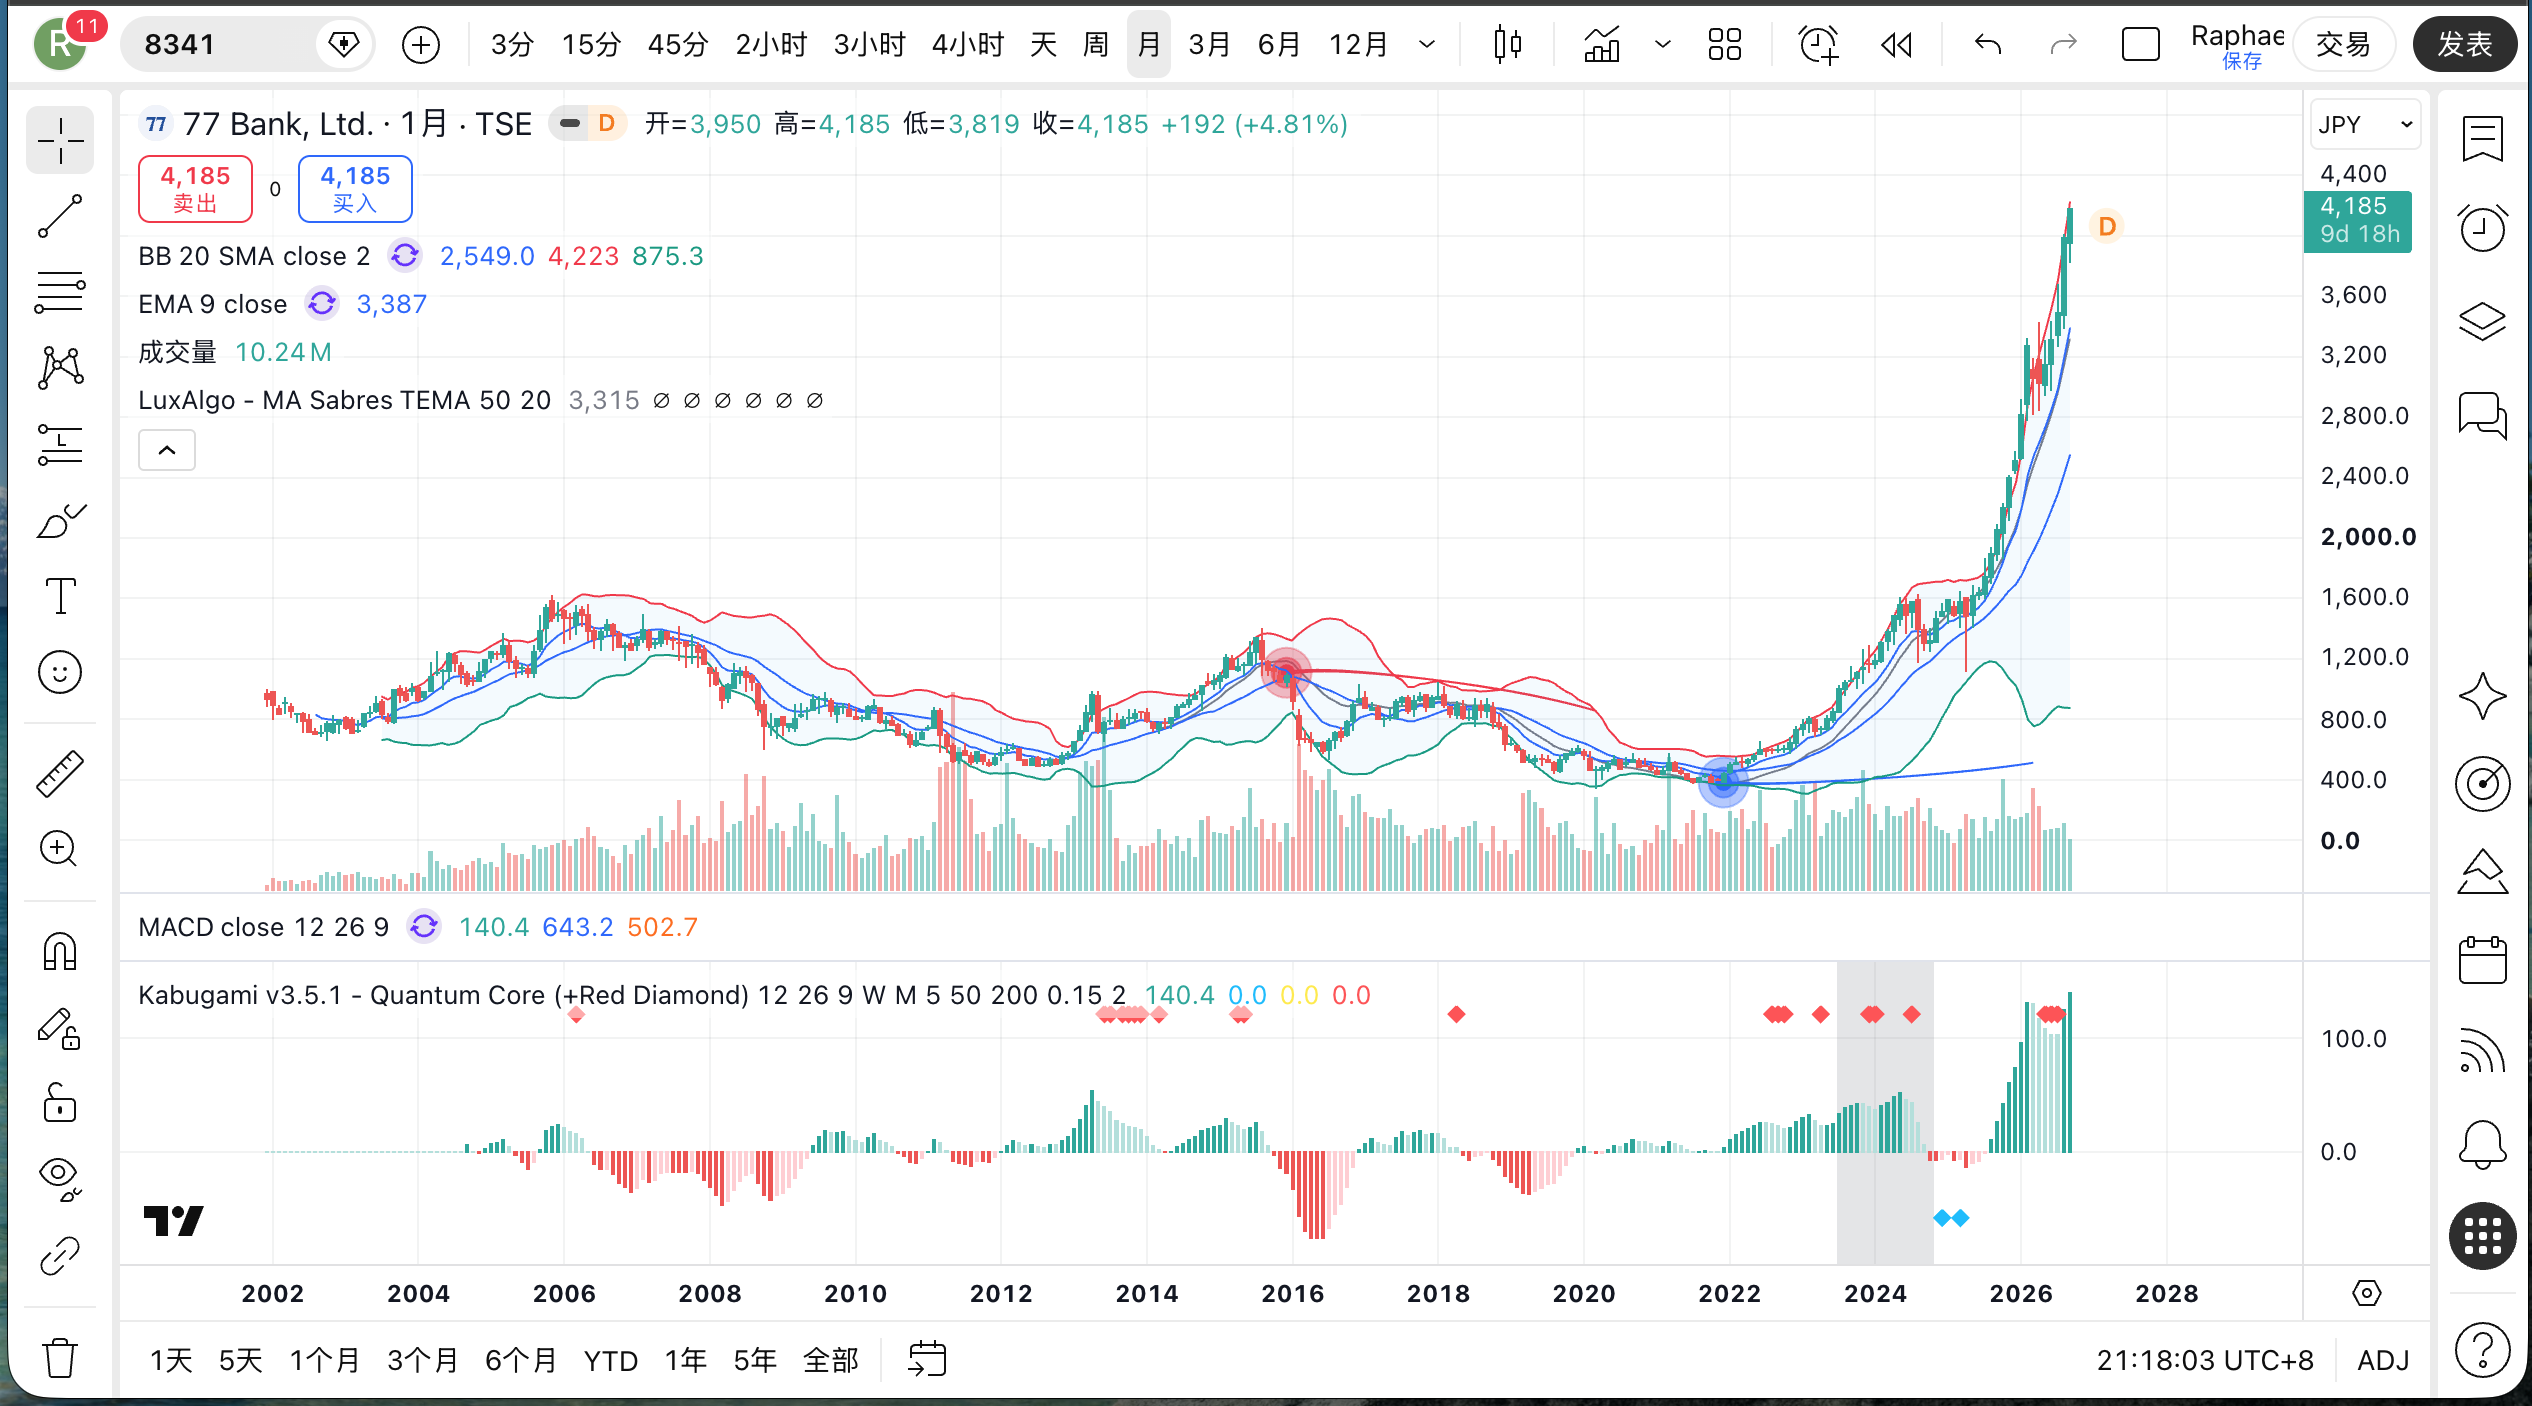Select the 月 monthly interval

point(1149,45)
